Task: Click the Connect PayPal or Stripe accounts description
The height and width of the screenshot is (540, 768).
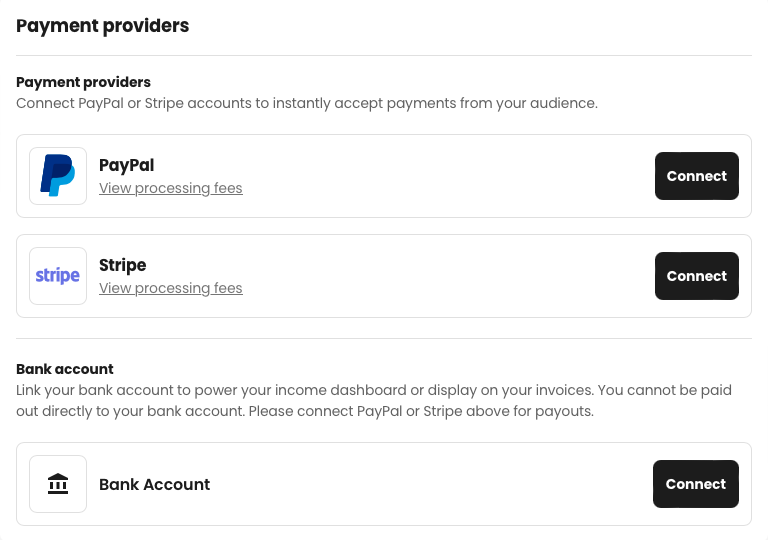Action: point(307,103)
